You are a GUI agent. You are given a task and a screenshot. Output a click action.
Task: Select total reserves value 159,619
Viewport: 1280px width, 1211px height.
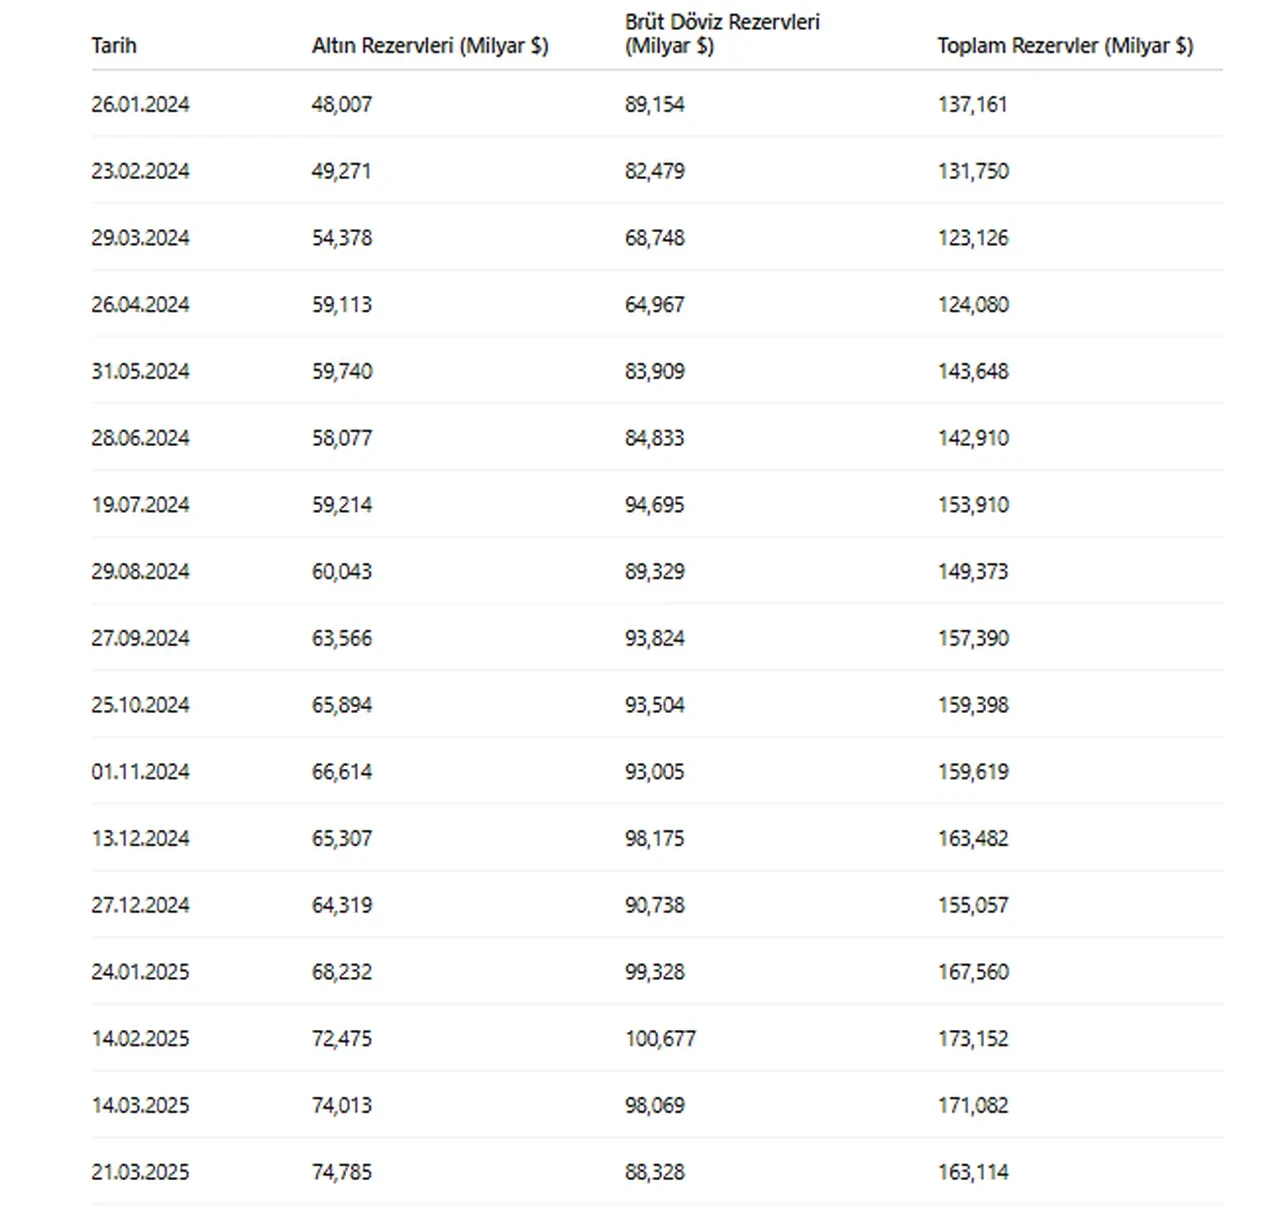[x=973, y=772]
